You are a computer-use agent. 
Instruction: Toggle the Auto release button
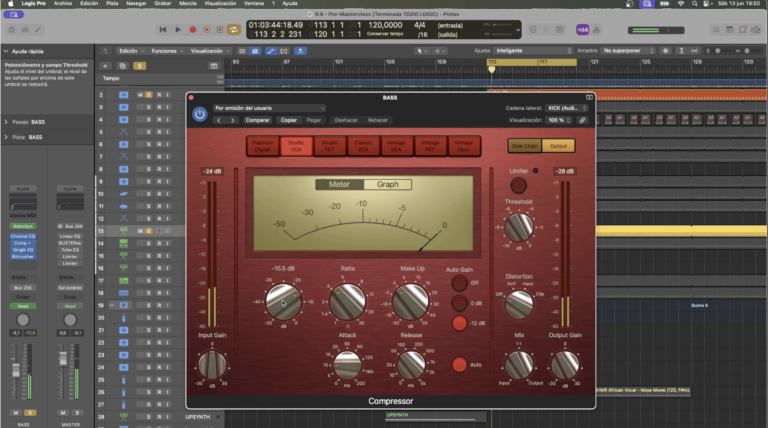(459, 365)
